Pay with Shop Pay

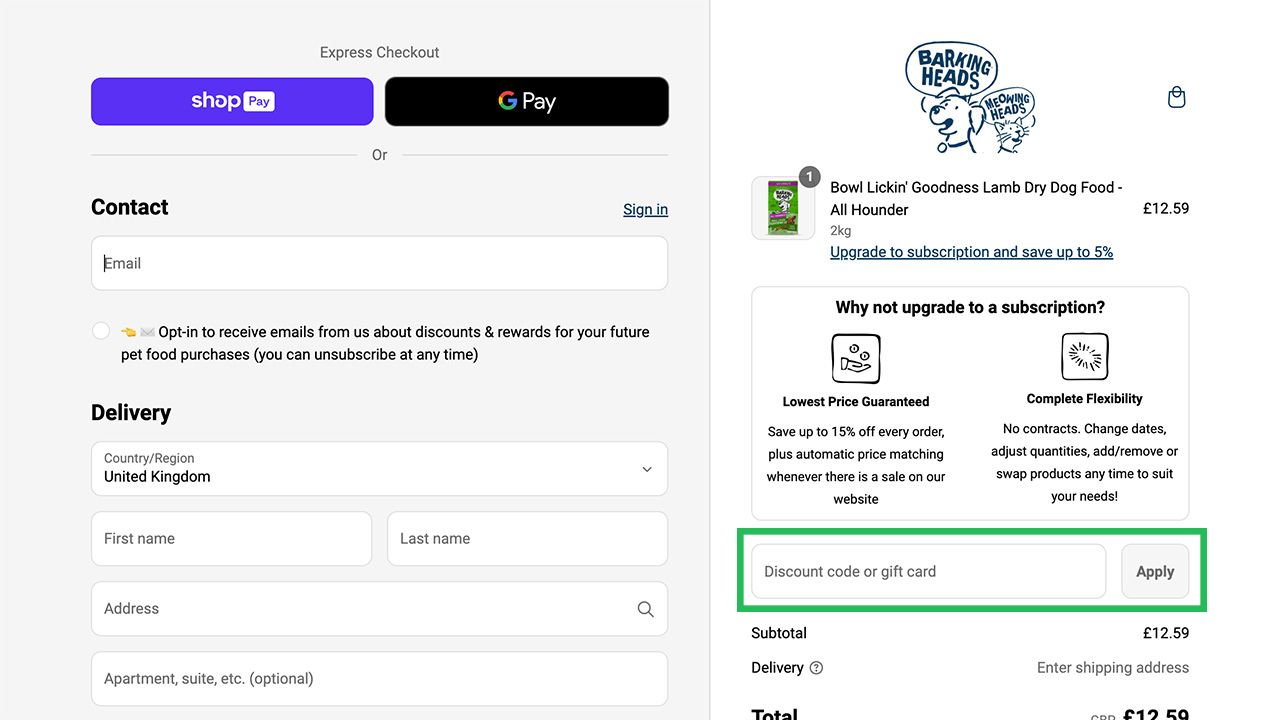232,101
